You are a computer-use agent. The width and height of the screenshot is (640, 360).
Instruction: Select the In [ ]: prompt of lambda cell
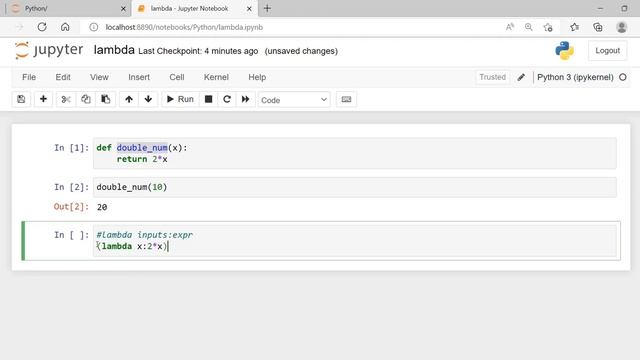pos(71,235)
